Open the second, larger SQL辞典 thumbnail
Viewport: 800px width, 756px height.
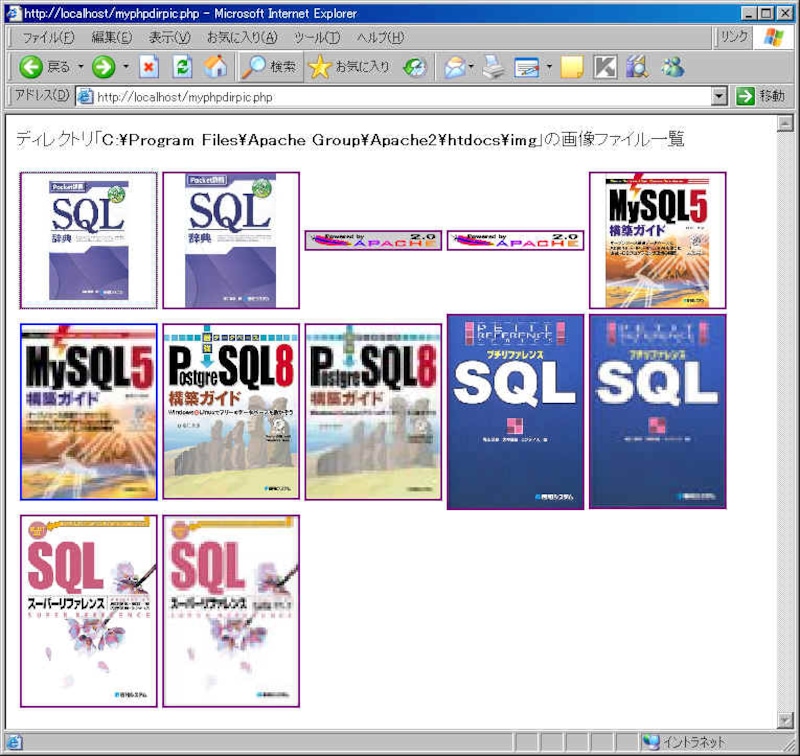(x=231, y=240)
